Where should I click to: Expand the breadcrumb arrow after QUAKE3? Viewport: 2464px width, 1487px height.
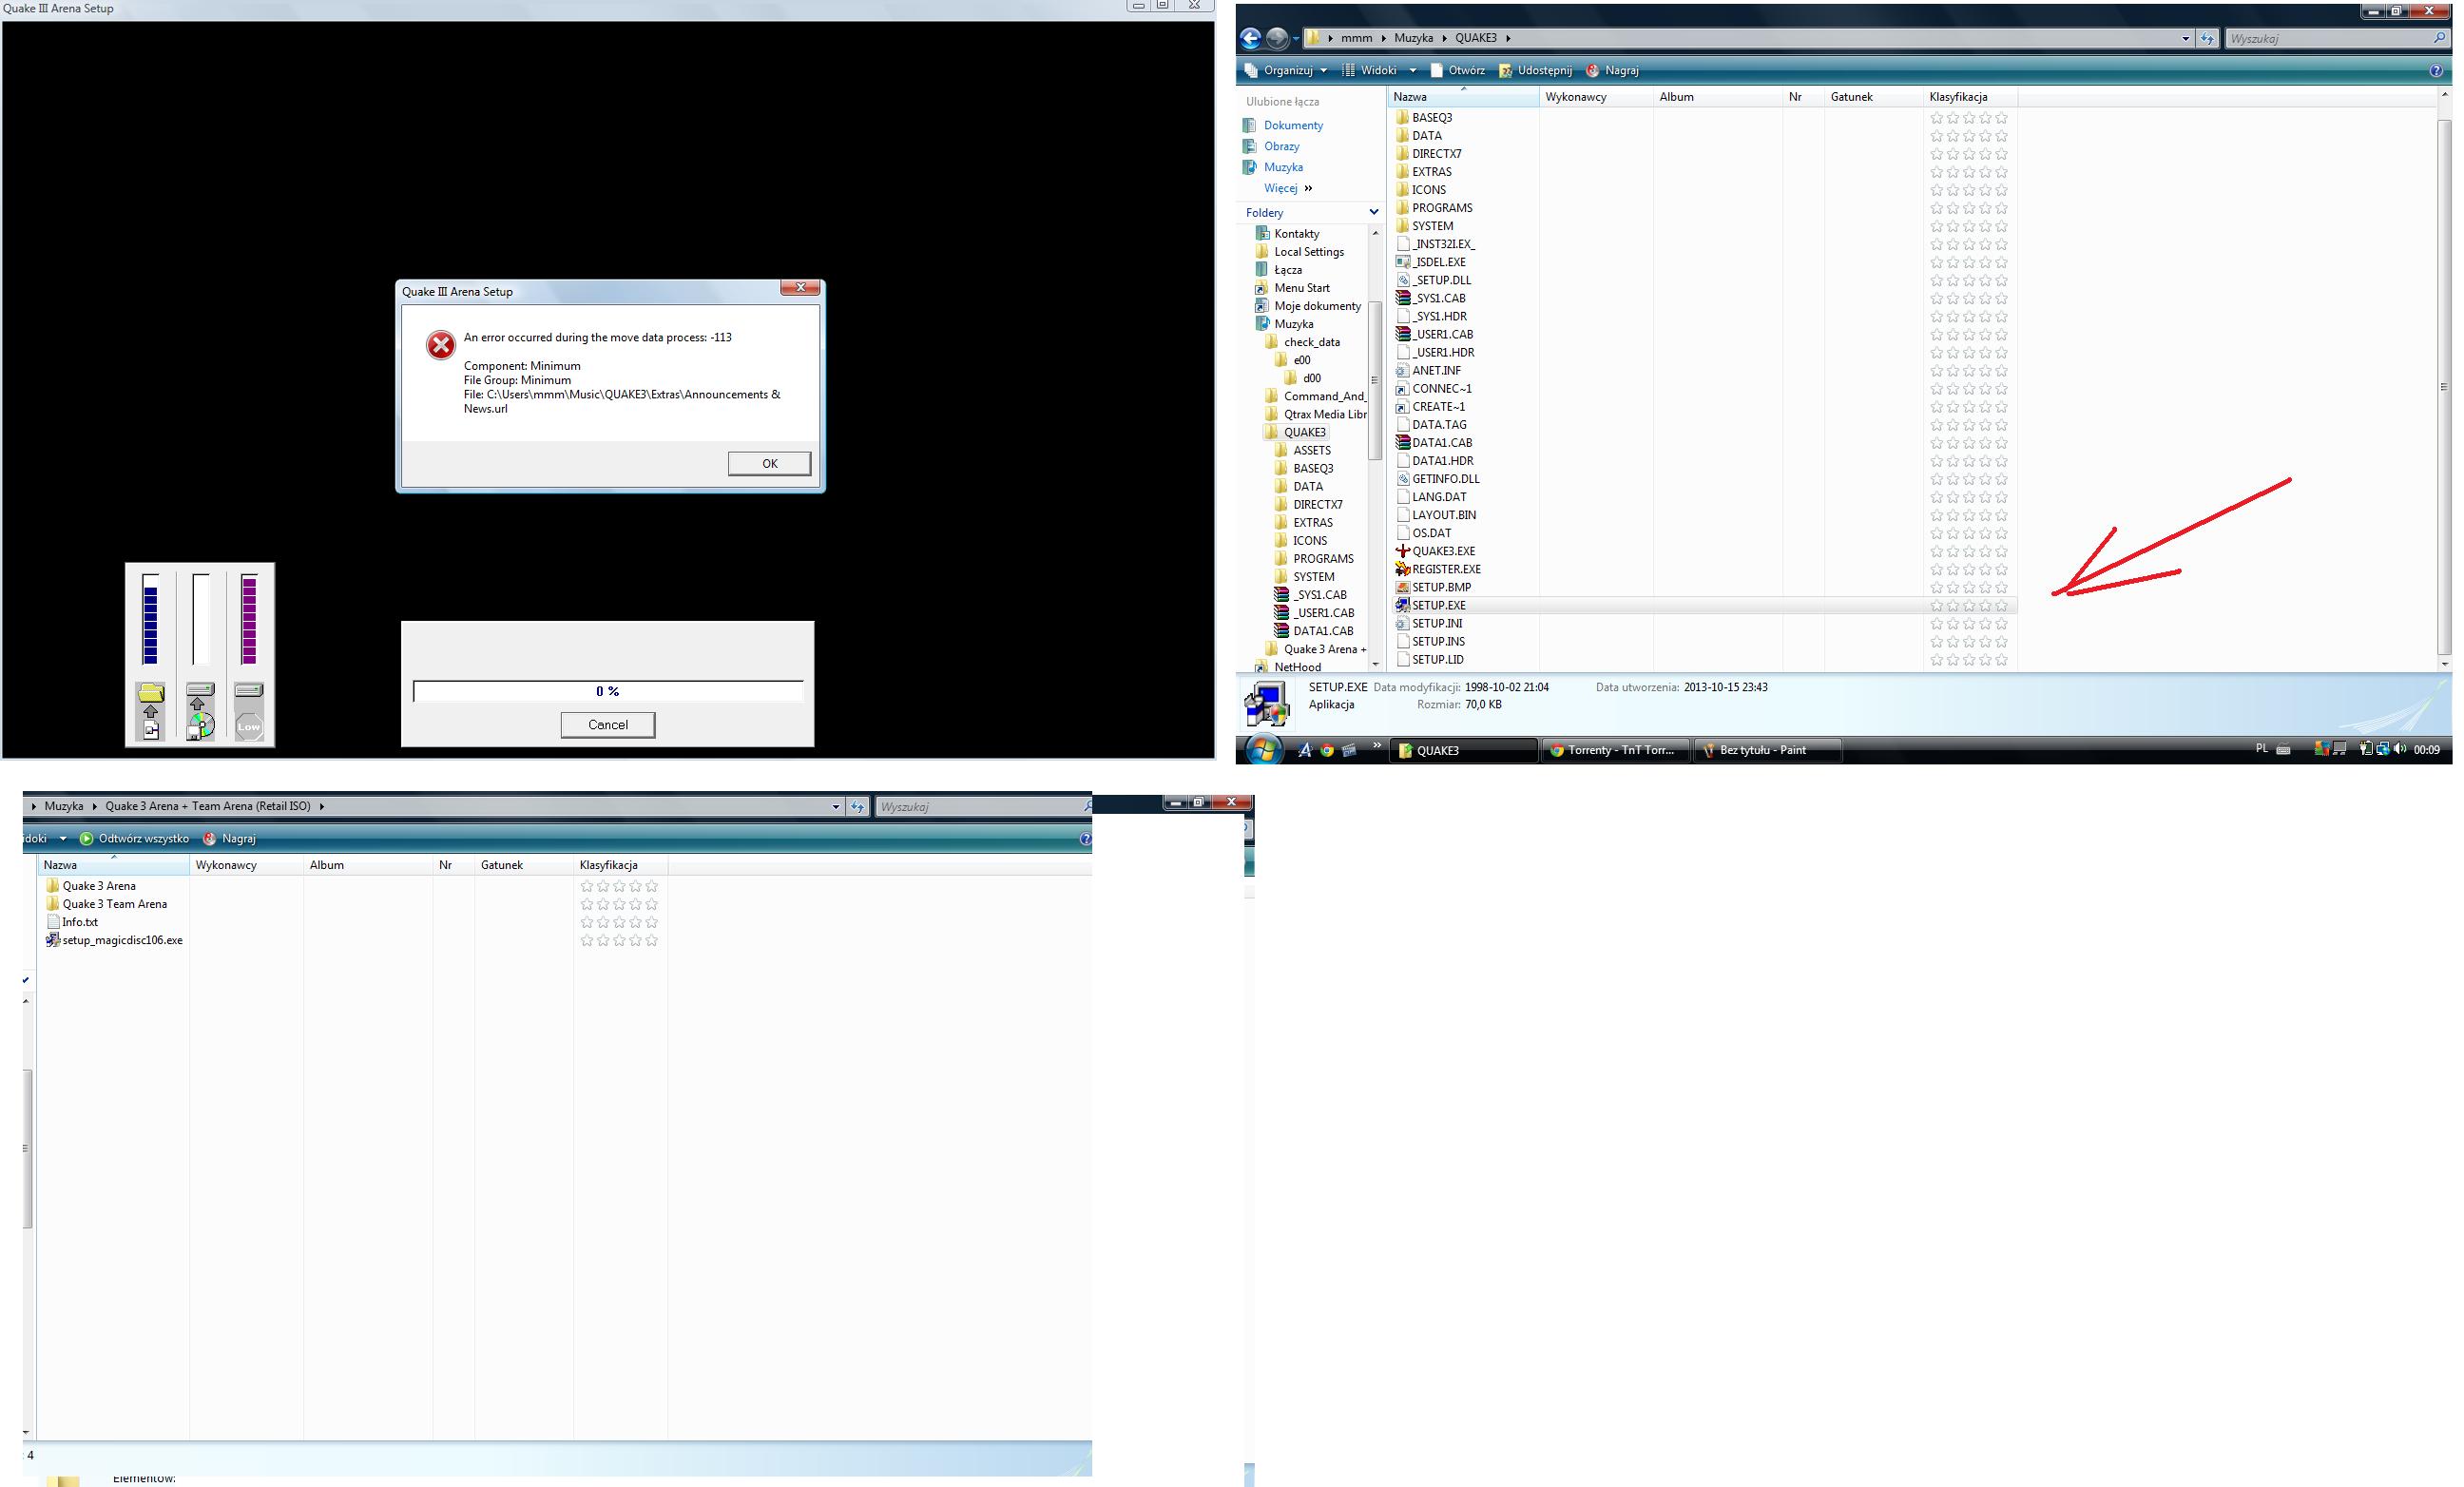[x=1507, y=38]
